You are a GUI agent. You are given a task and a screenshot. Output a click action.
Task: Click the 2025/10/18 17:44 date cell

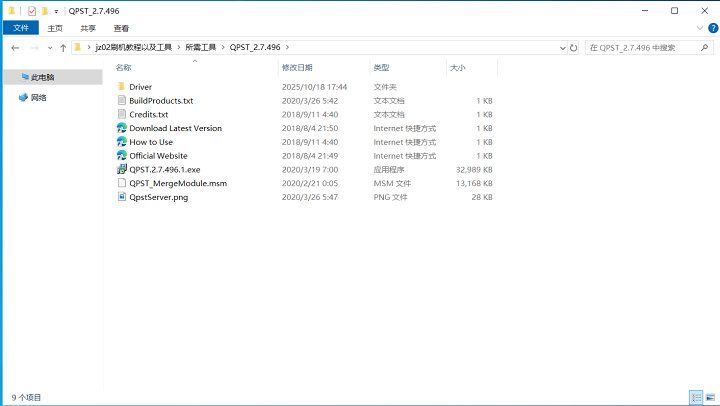pyautogui.click(x=315, y=87)
